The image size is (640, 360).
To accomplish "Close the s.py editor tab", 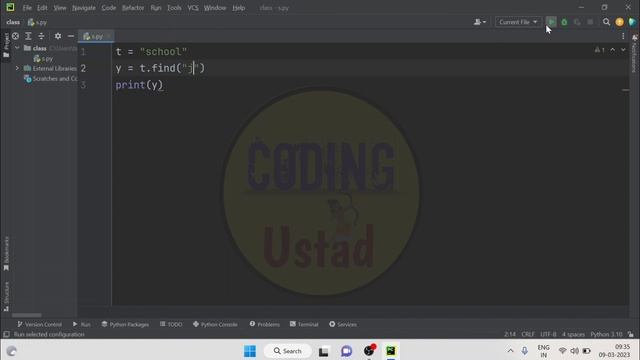I will pos(109,36).
